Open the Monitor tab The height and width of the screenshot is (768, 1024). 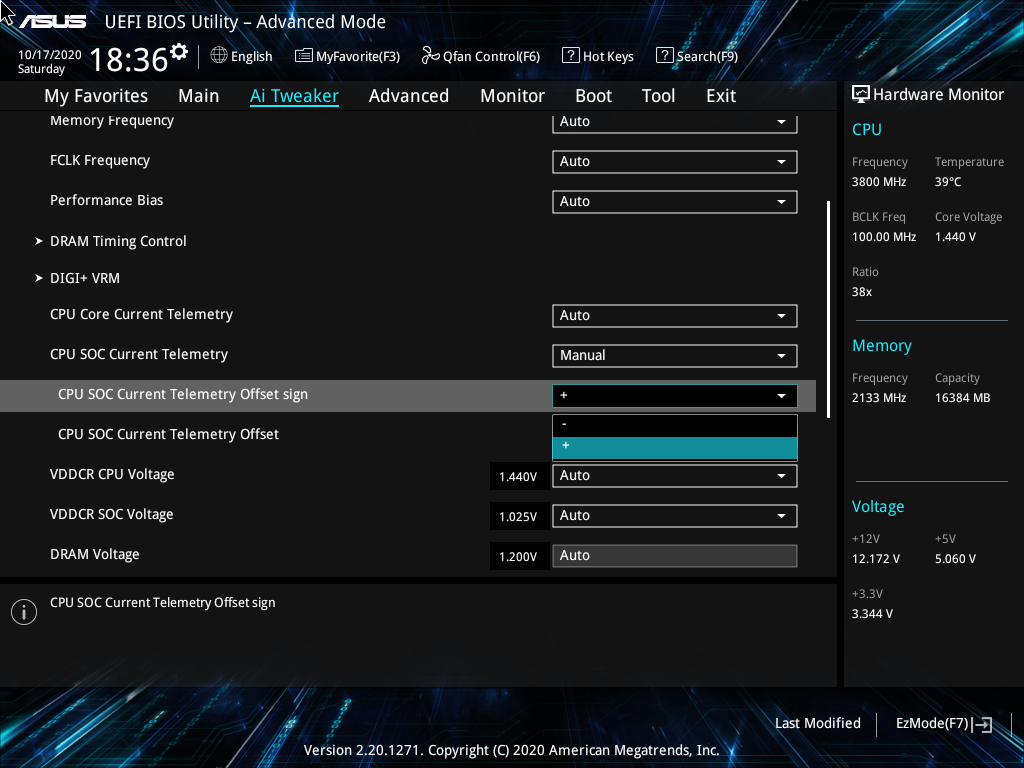click(512, 96)
